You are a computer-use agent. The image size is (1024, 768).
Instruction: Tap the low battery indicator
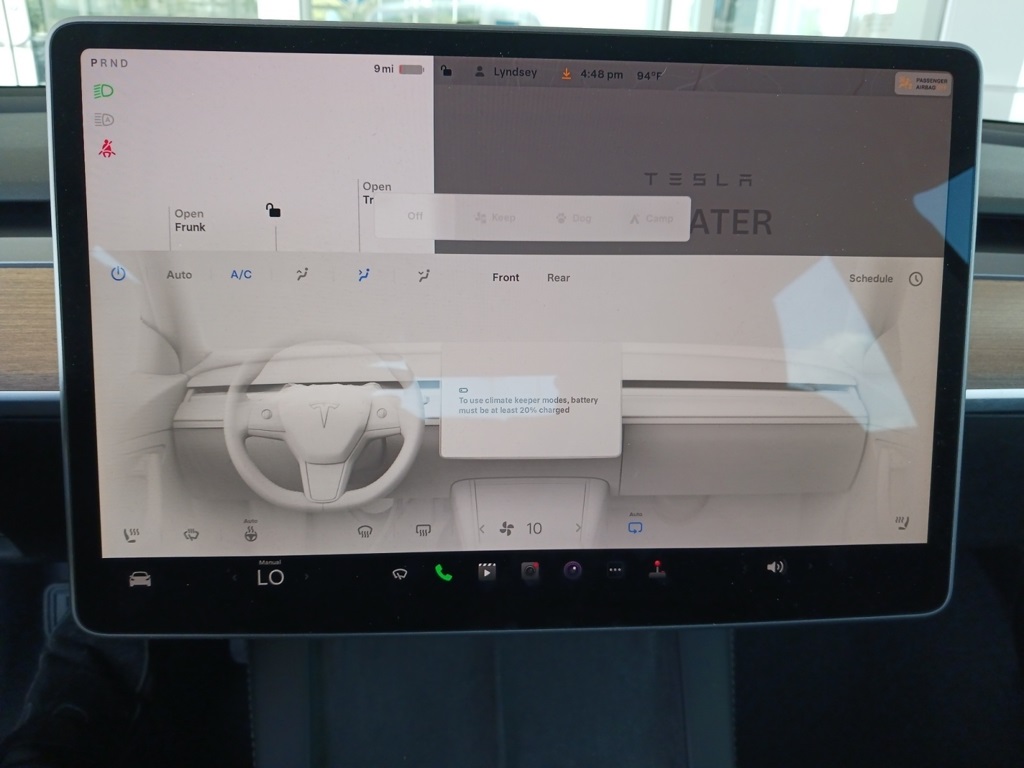[411, 69]
